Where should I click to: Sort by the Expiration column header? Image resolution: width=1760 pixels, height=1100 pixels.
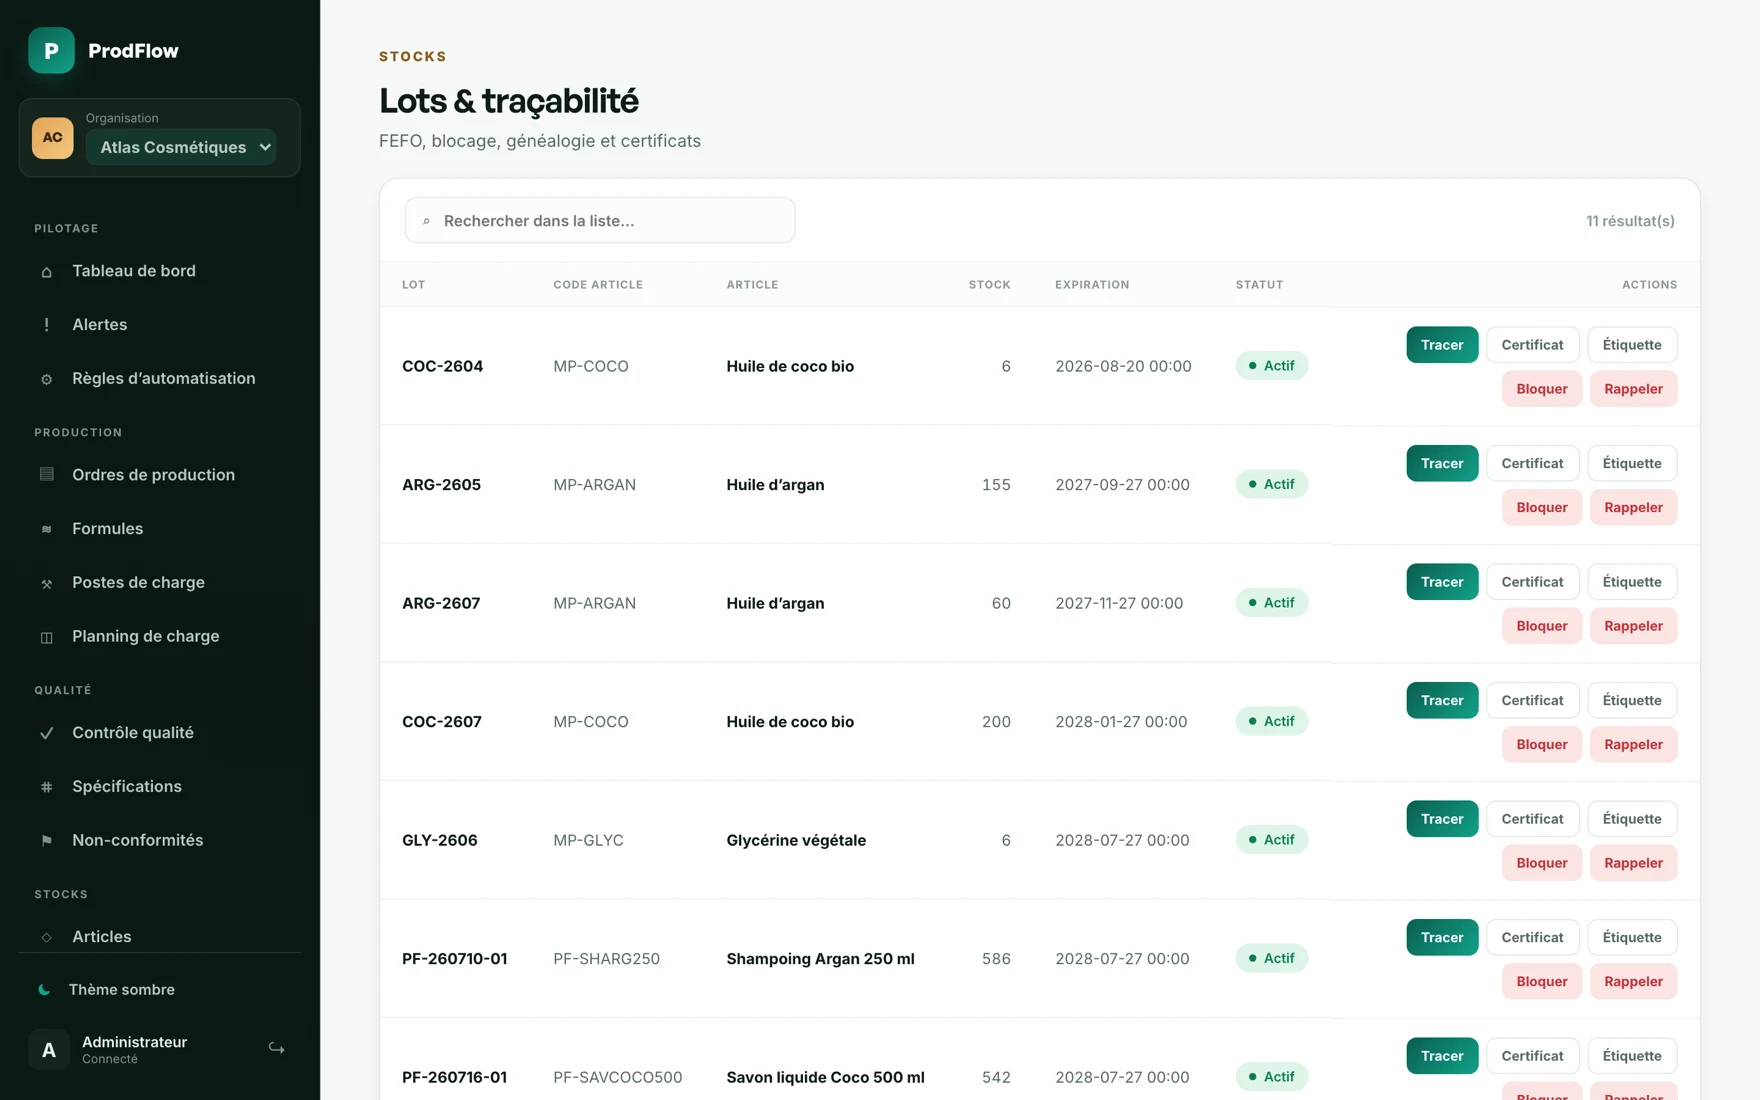(x=1092, y=285)
